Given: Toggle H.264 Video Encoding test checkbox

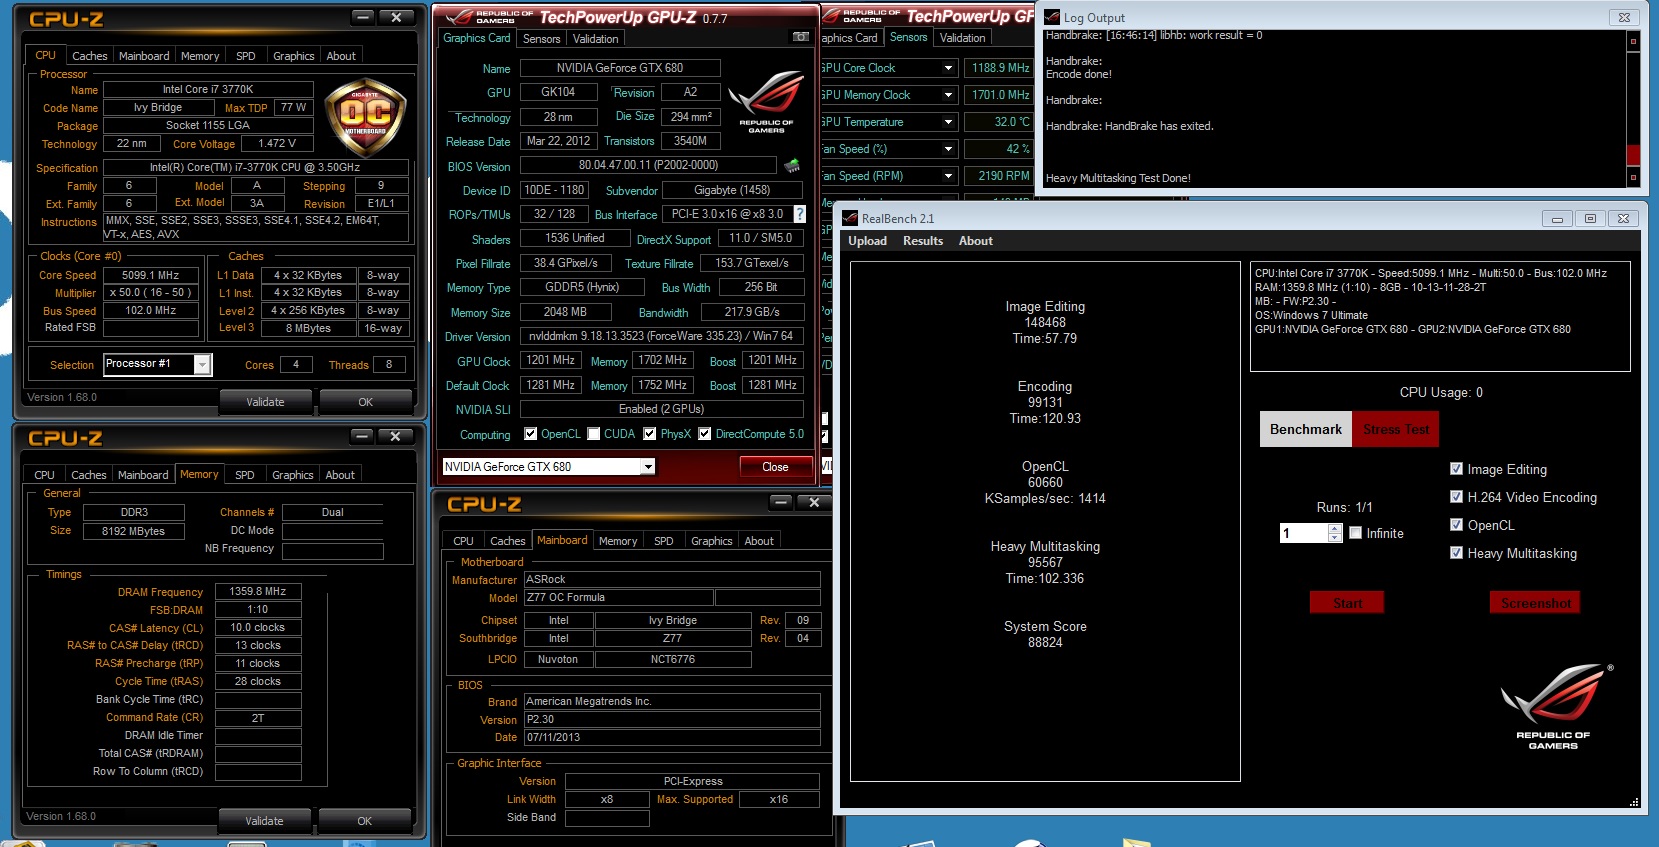Looking at the screenshot, I should tap(1457, 497).
